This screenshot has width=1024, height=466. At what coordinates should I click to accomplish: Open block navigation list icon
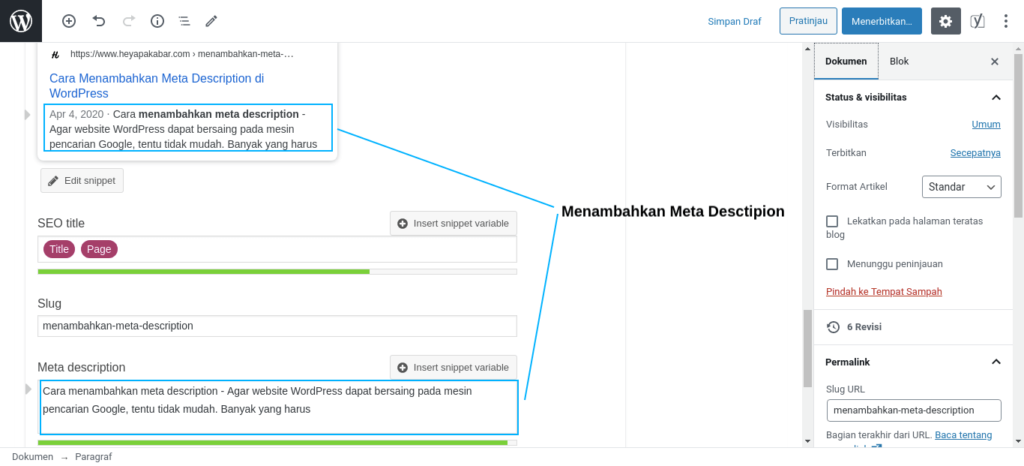pos(185,21)
